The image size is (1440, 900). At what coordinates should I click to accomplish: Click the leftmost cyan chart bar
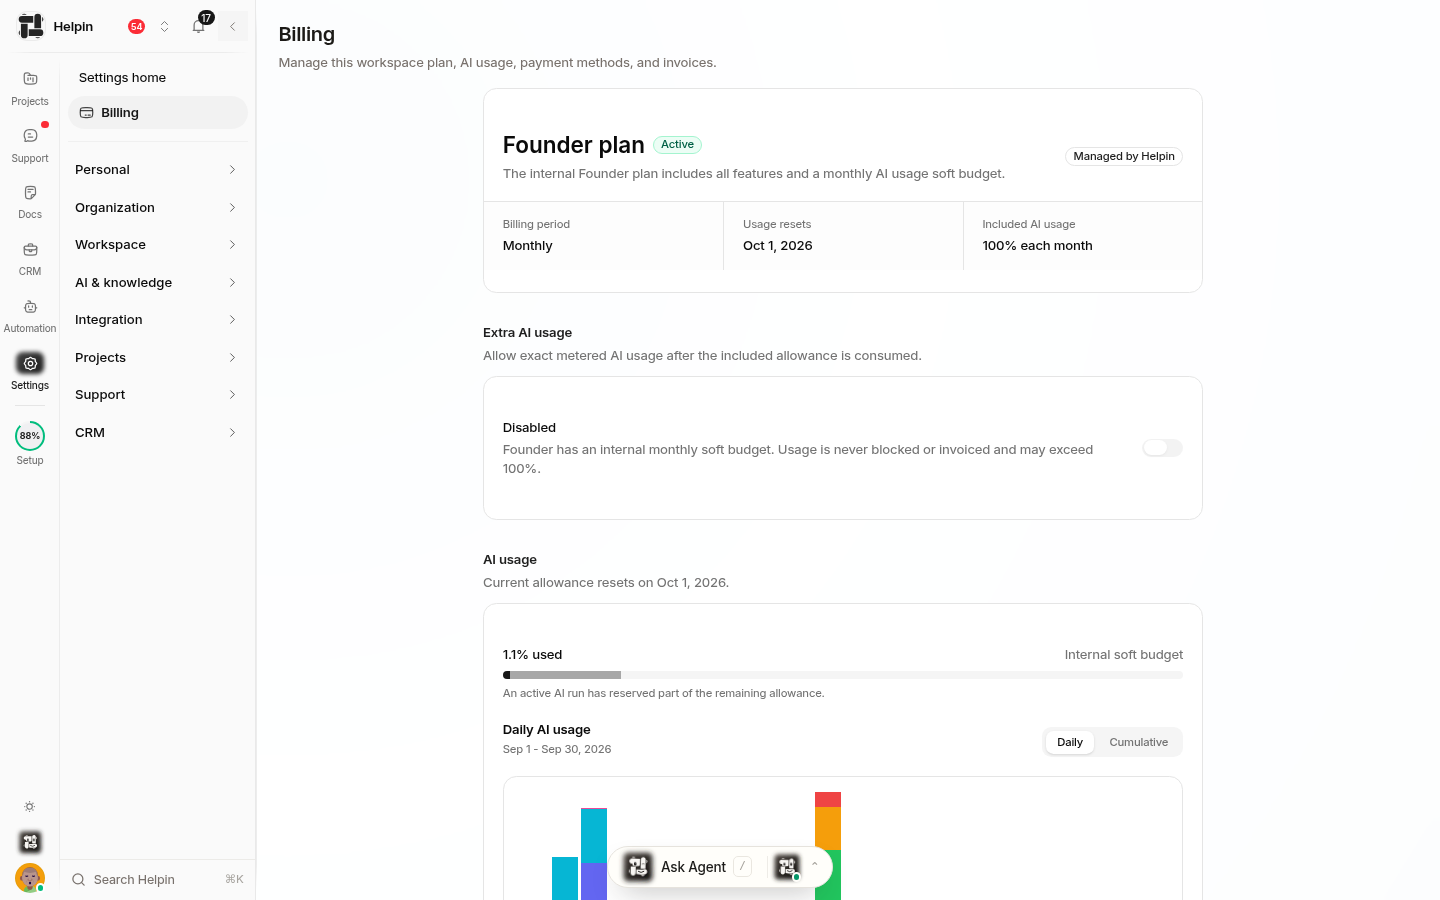(x=565, y=878)
